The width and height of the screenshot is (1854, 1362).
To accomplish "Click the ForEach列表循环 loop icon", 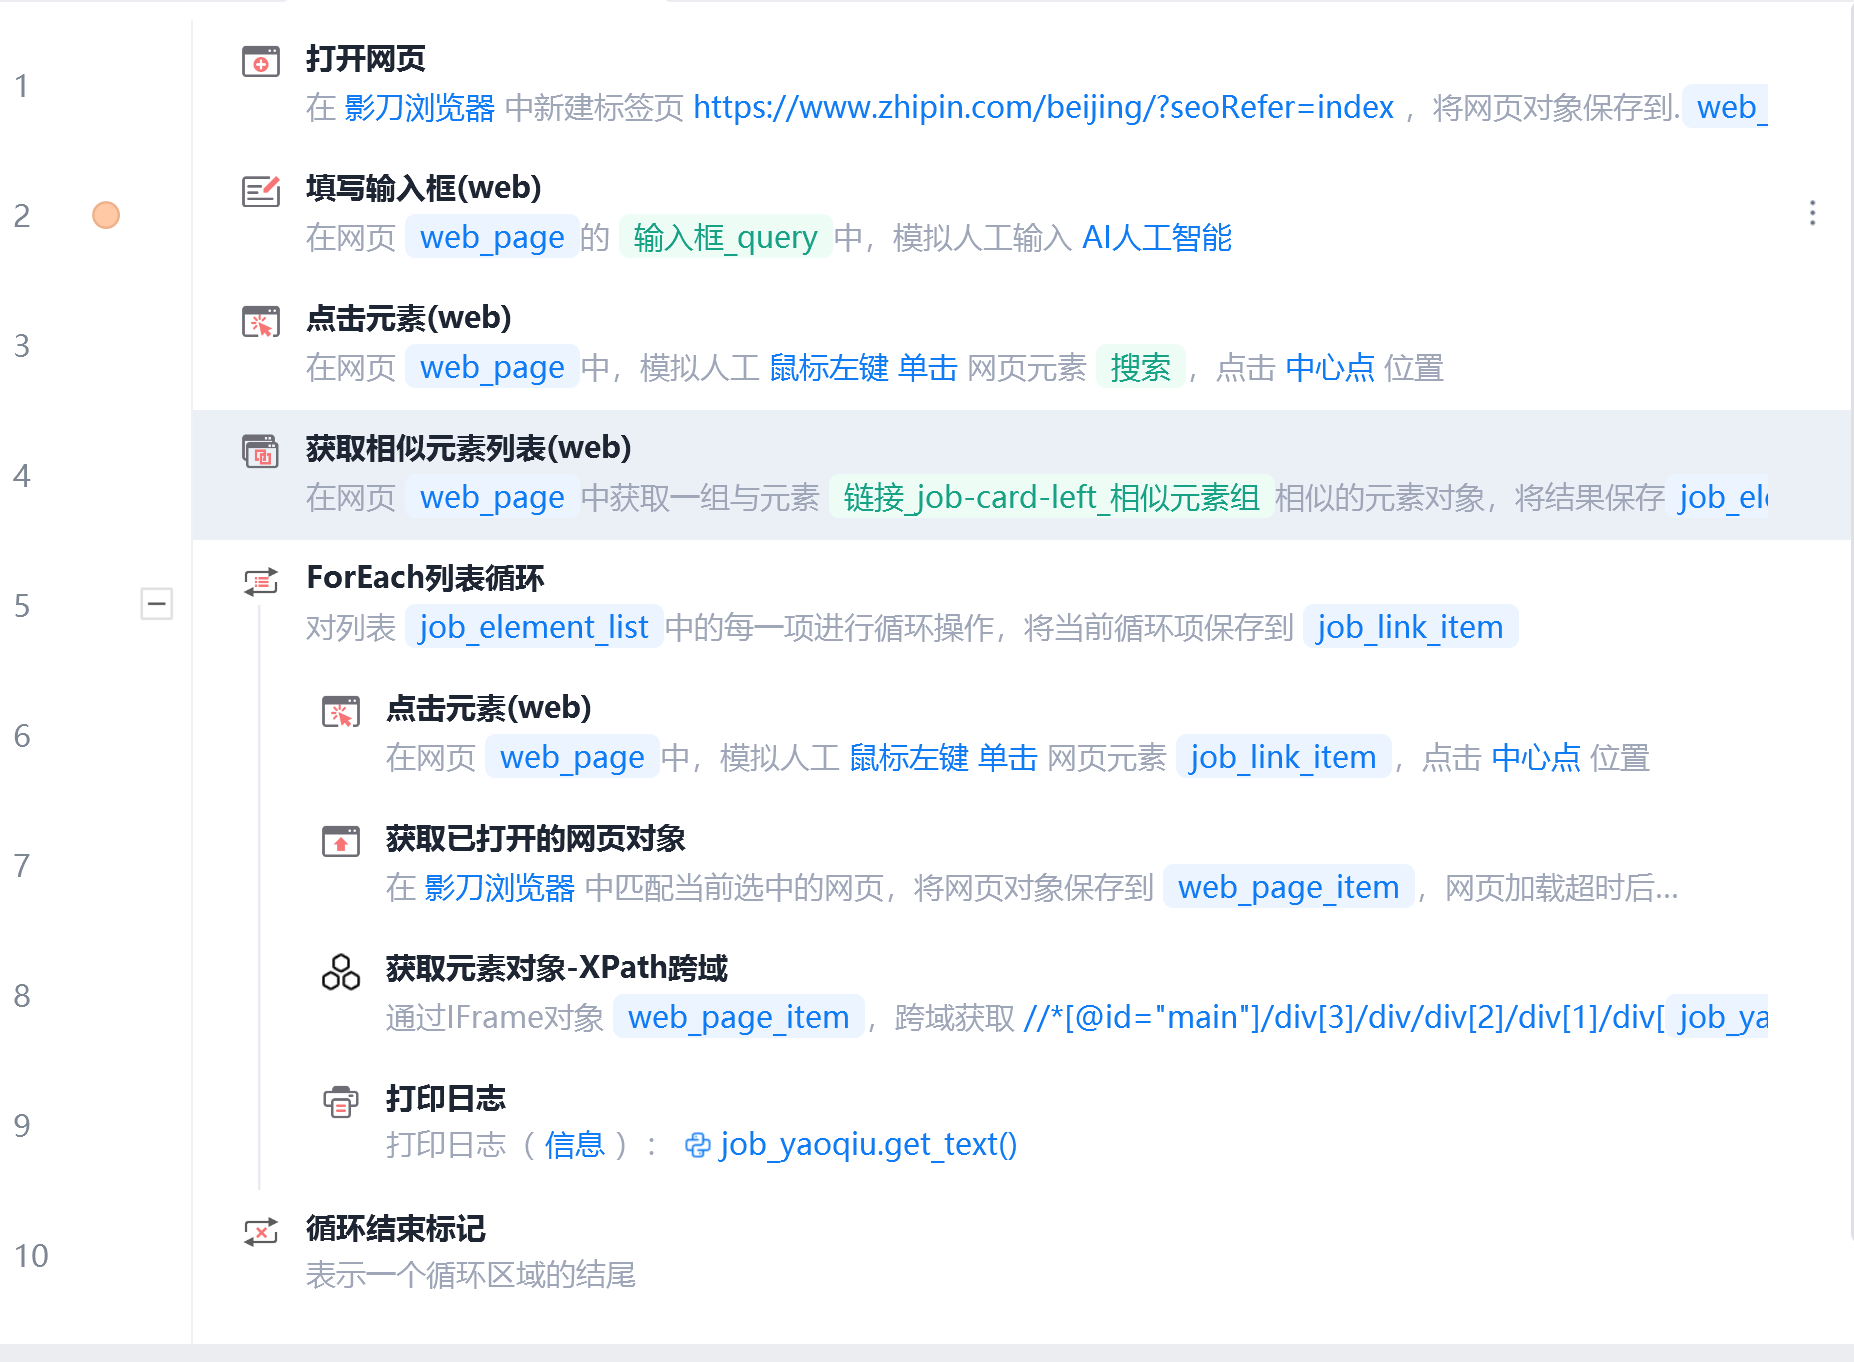I will point(260,580).
